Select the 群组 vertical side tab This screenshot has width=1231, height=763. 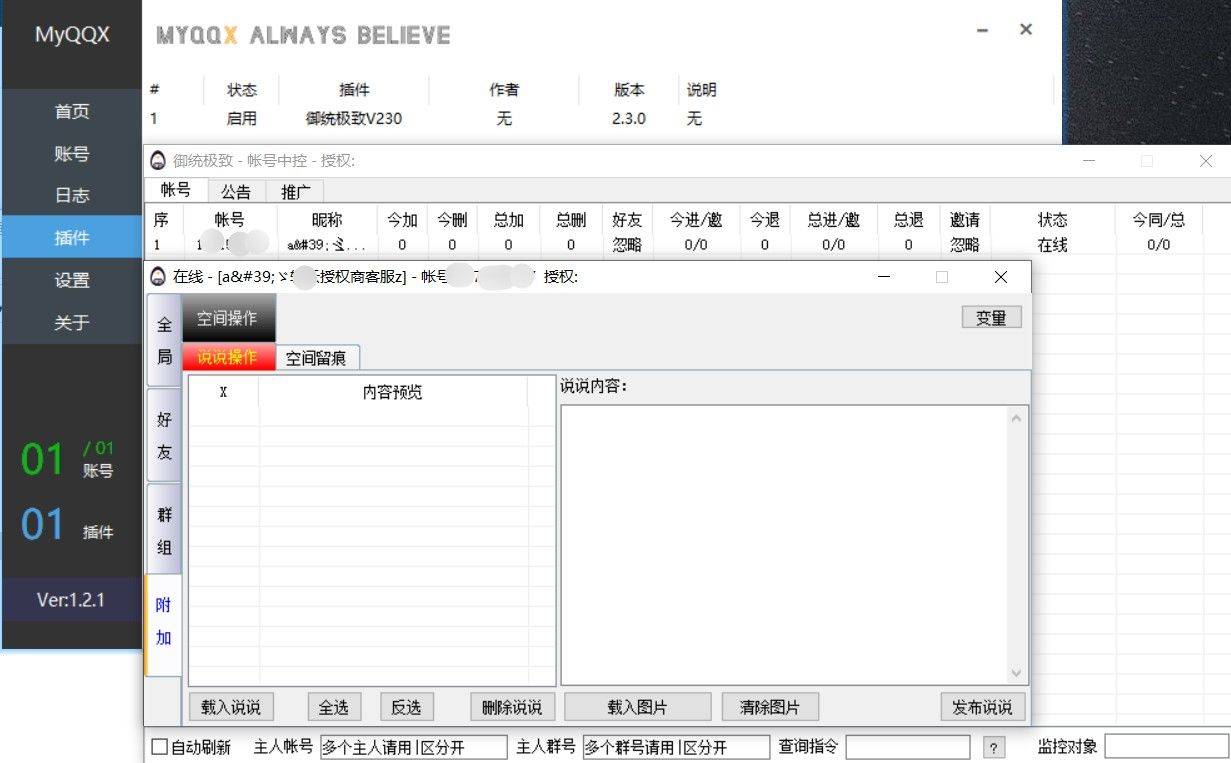164,530
